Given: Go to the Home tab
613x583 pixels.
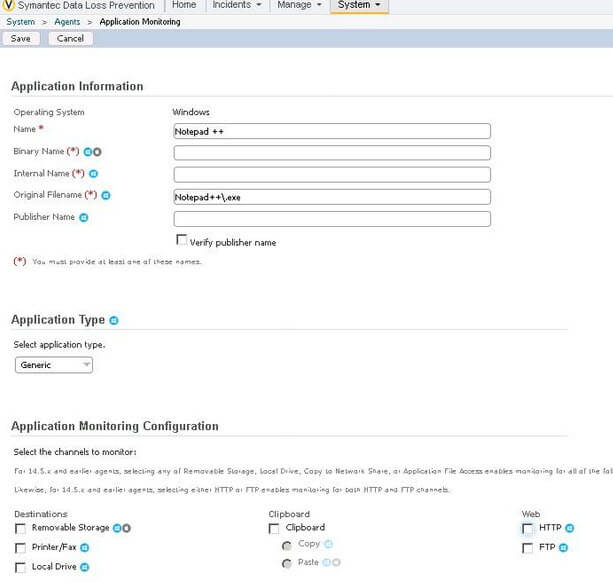Looking at the screenshot, I should (x=184, y=5).
